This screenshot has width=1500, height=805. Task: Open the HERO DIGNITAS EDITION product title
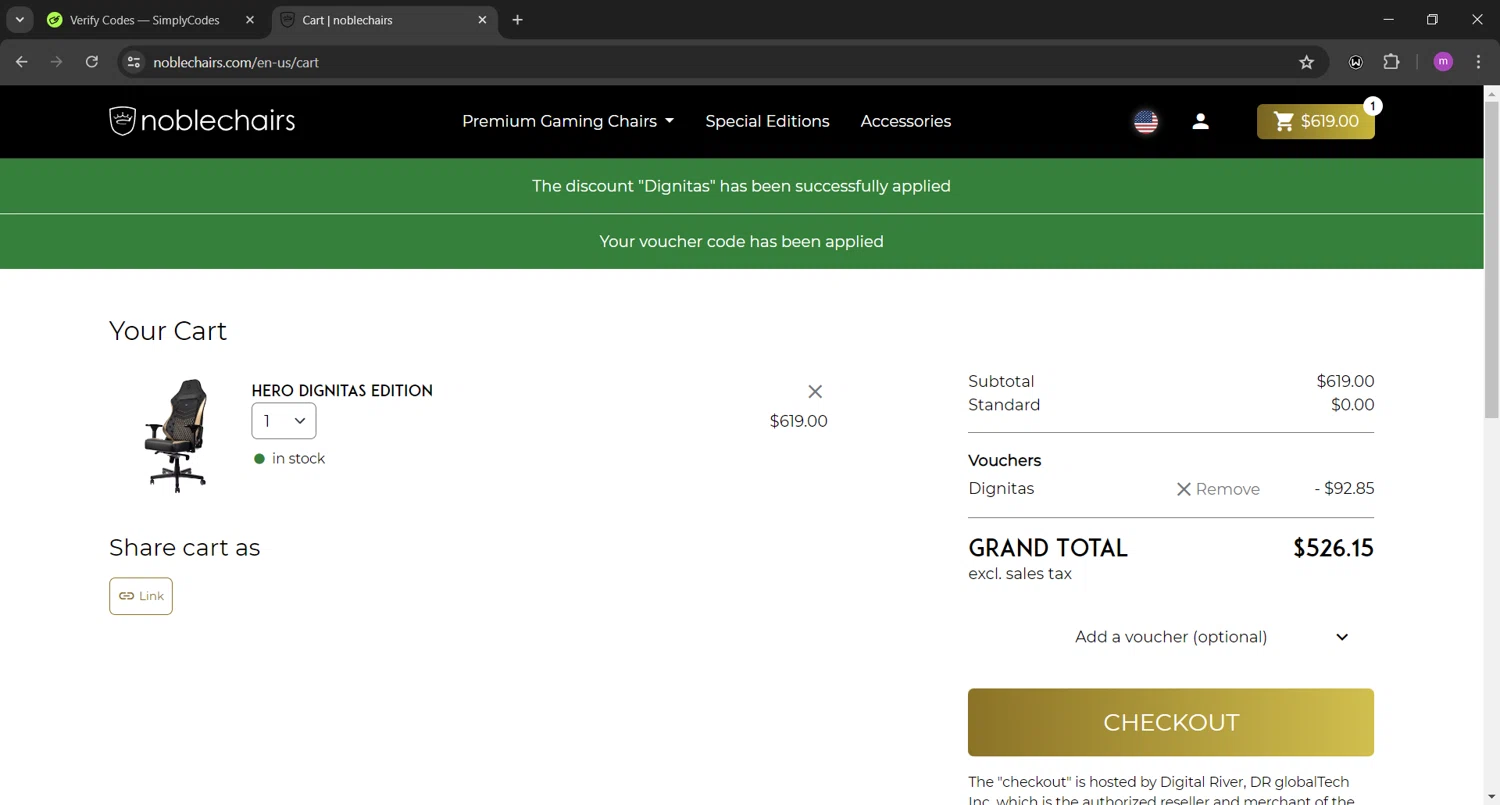coord(342,391)
